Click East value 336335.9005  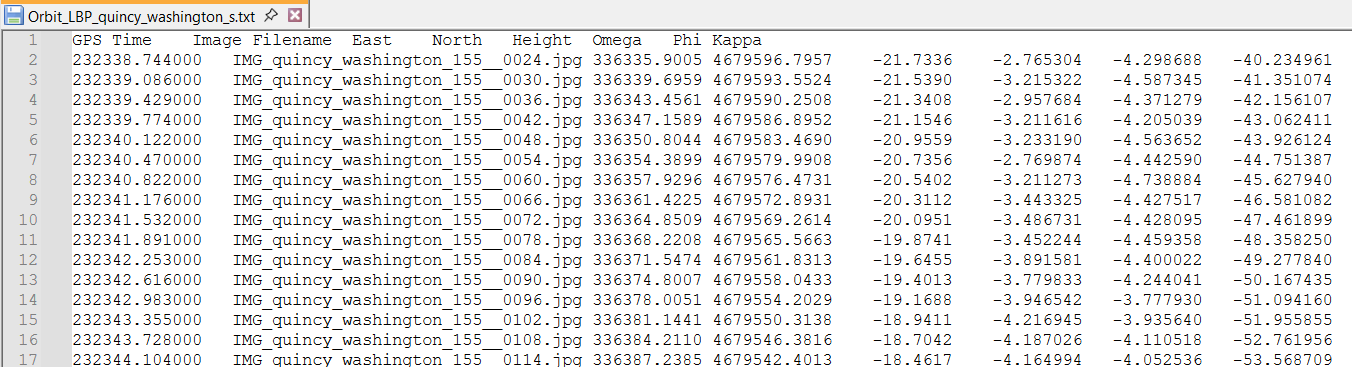pyautogui.click(x=647, y=60)
